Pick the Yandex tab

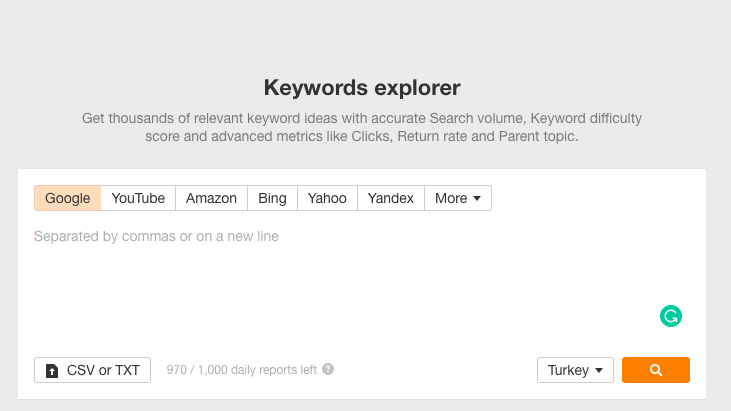pyautogui.click(x=391, y=198)
